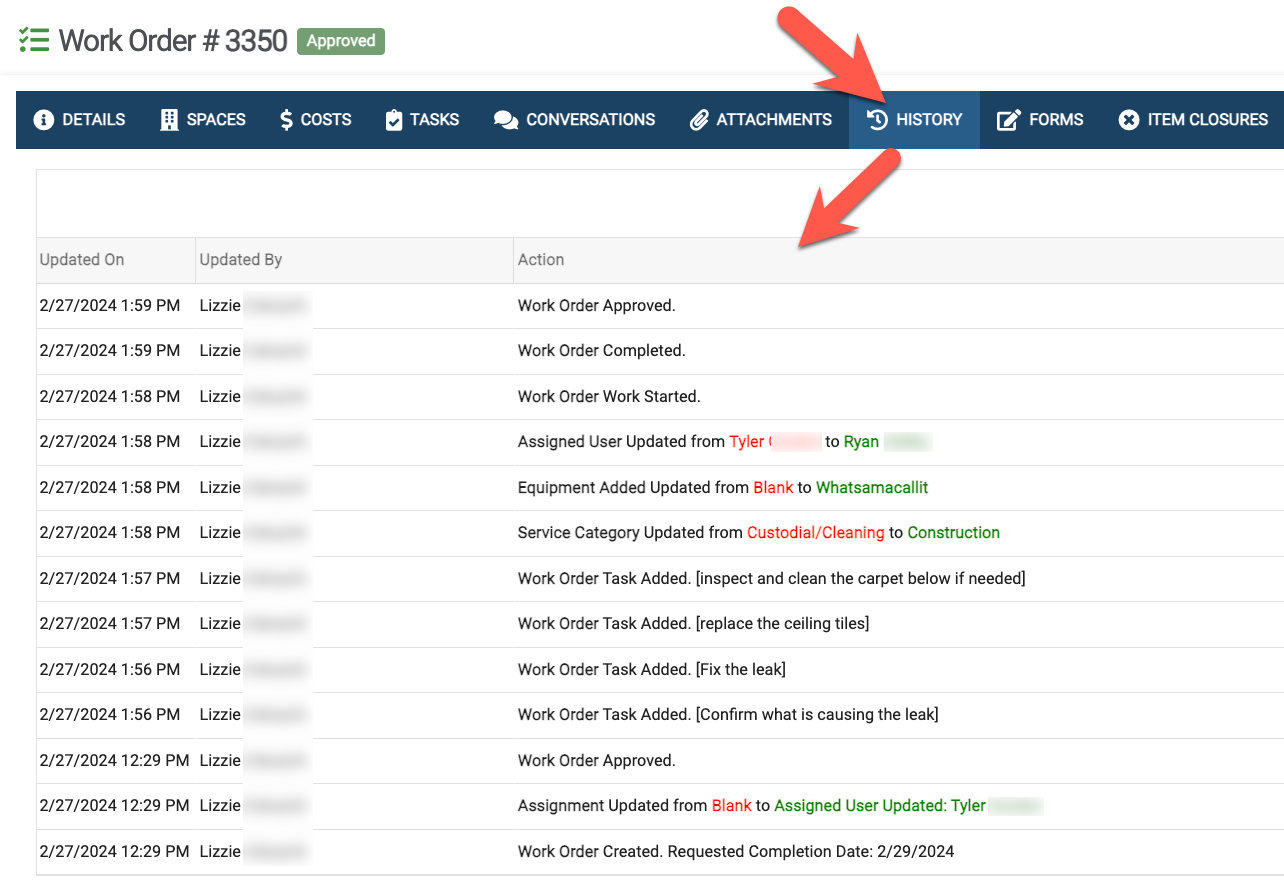Select the Work Order Created history row

coord(735,852)
